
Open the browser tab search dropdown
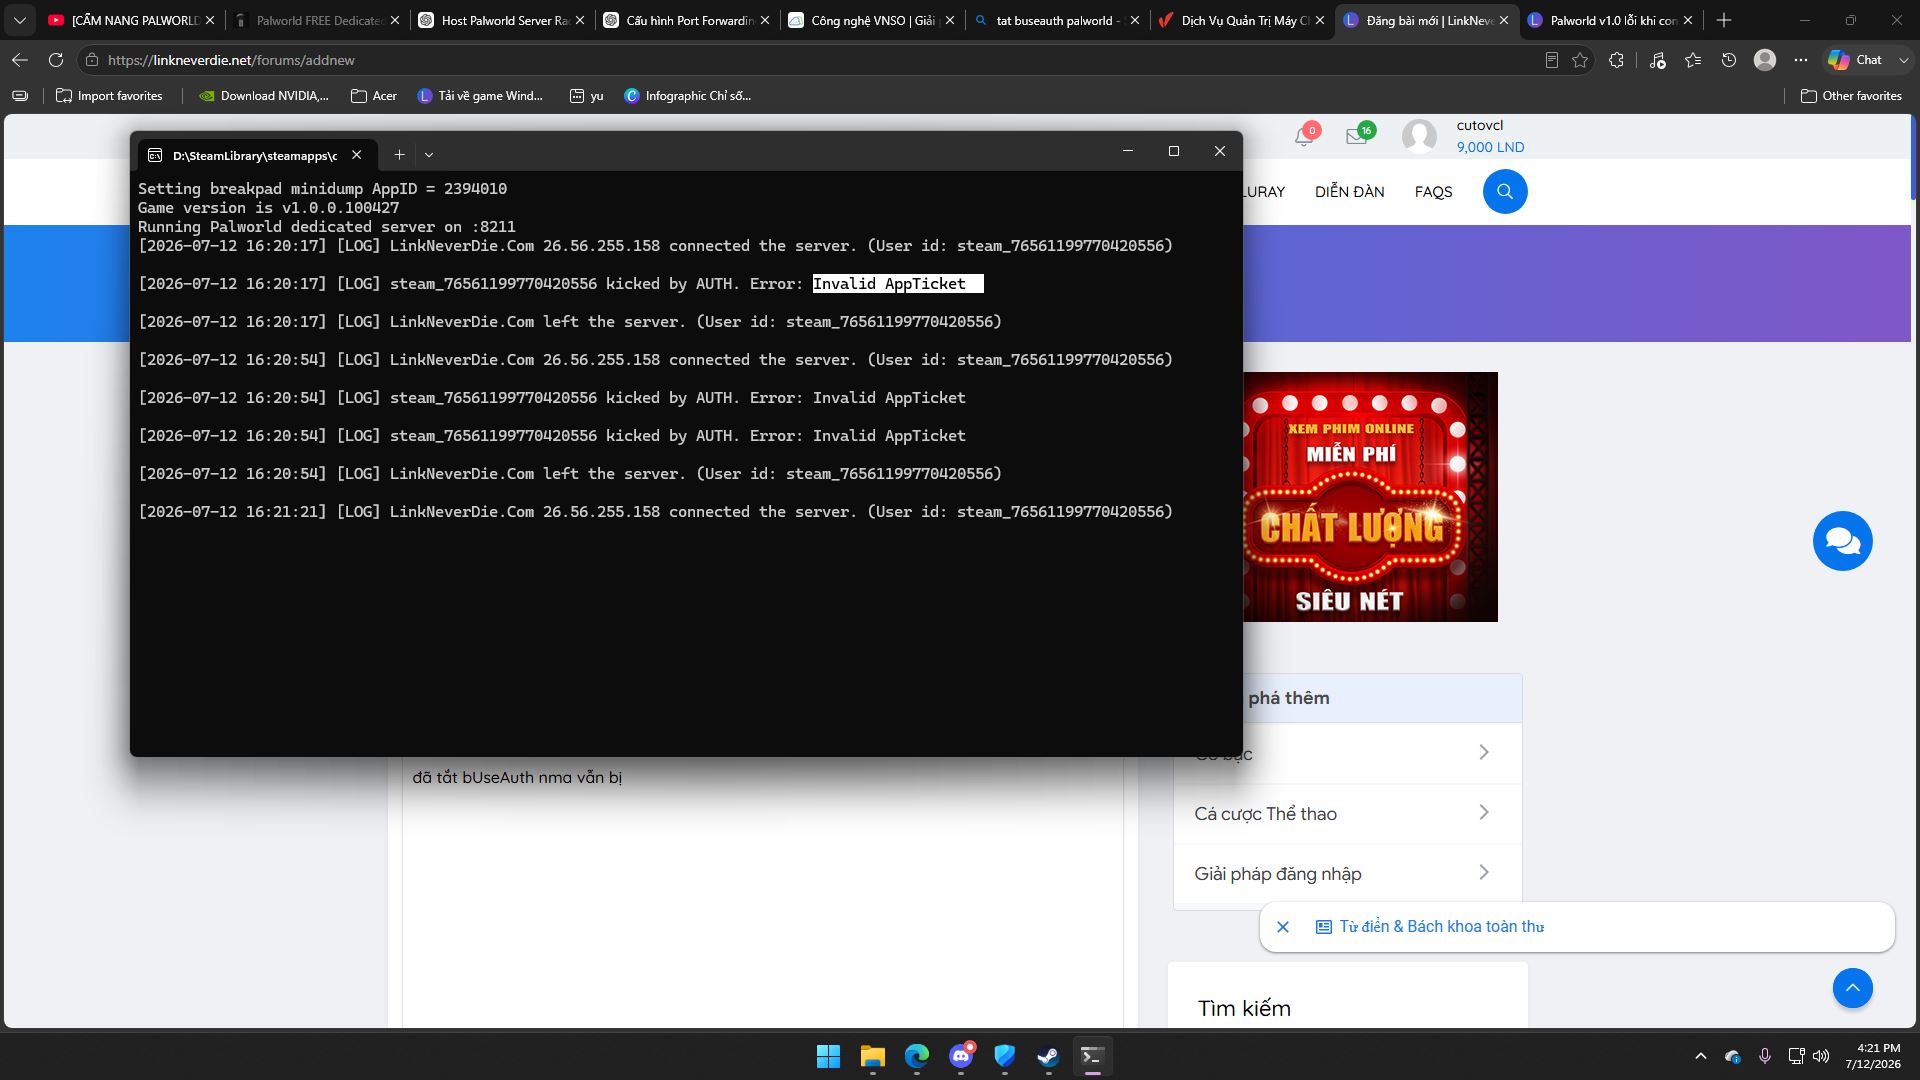pos(19,20)
